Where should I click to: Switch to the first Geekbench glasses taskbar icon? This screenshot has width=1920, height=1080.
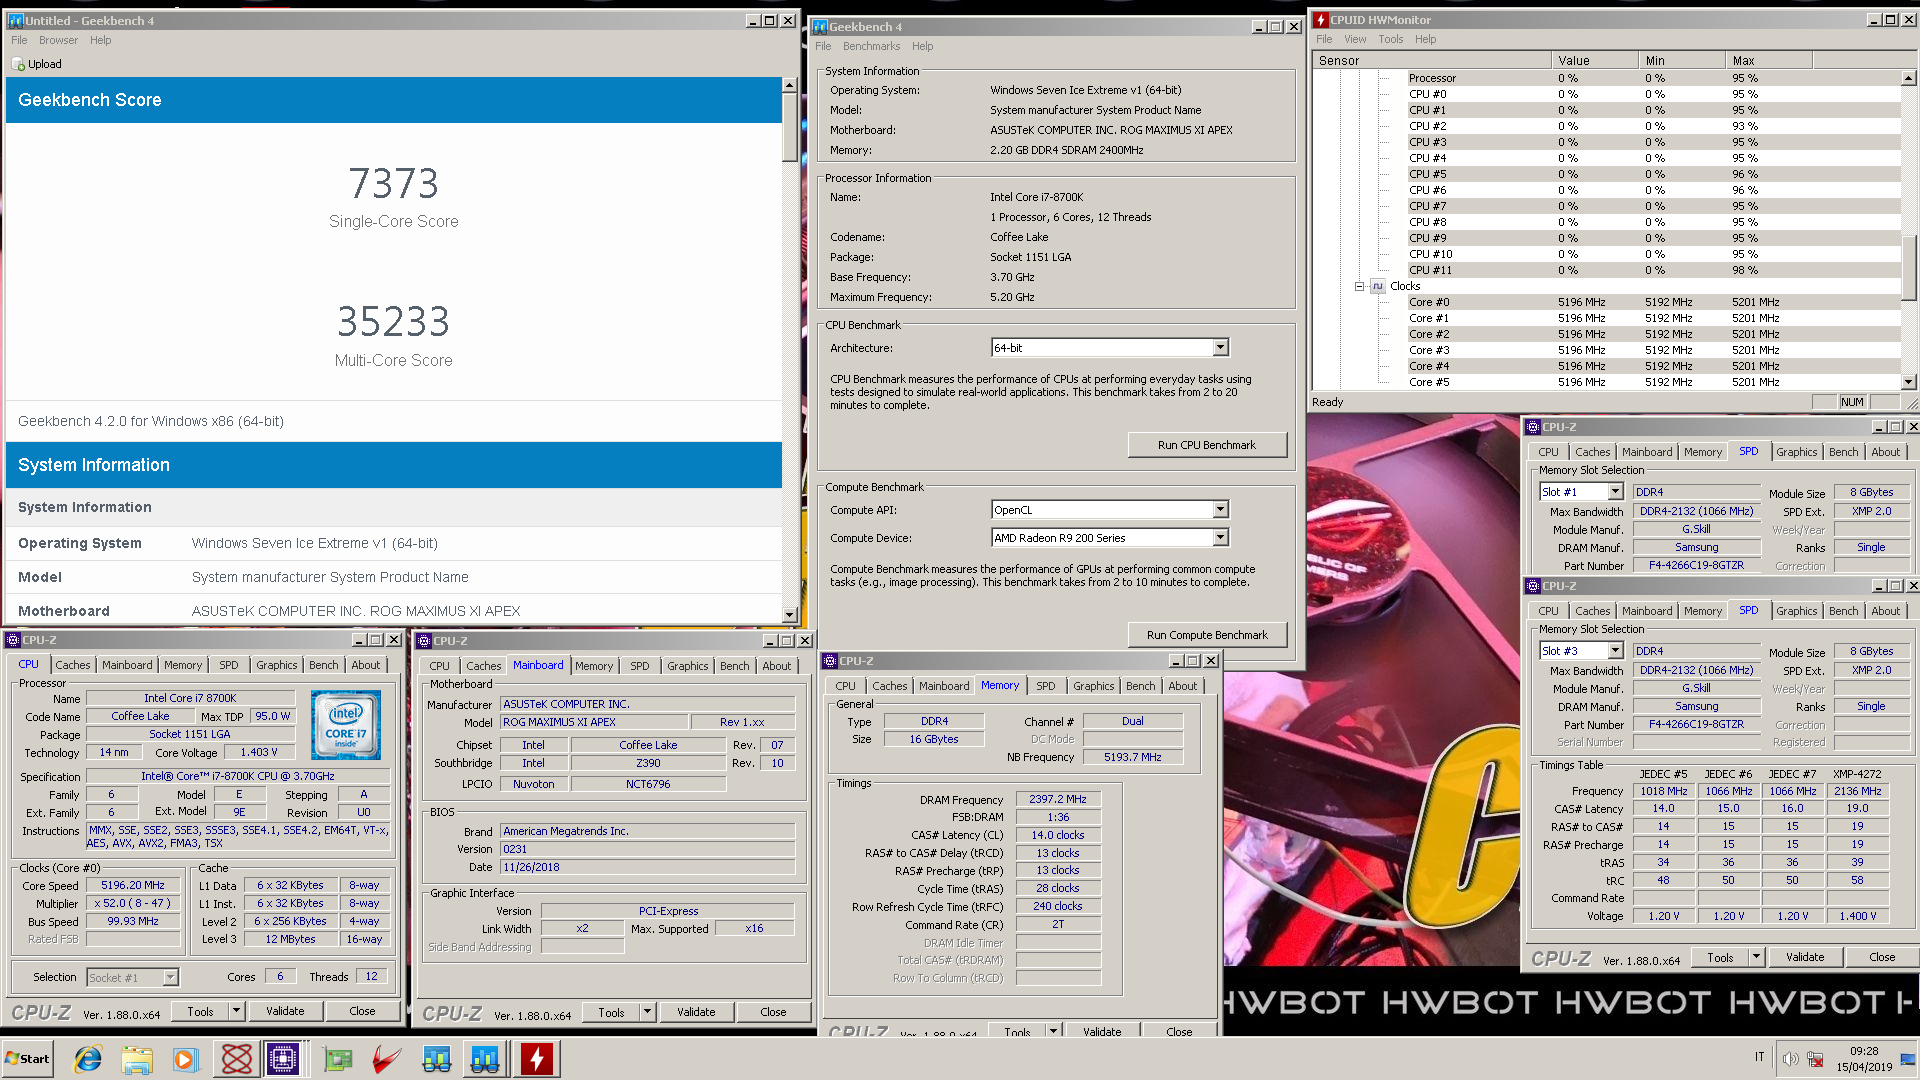coord(436,1059)
